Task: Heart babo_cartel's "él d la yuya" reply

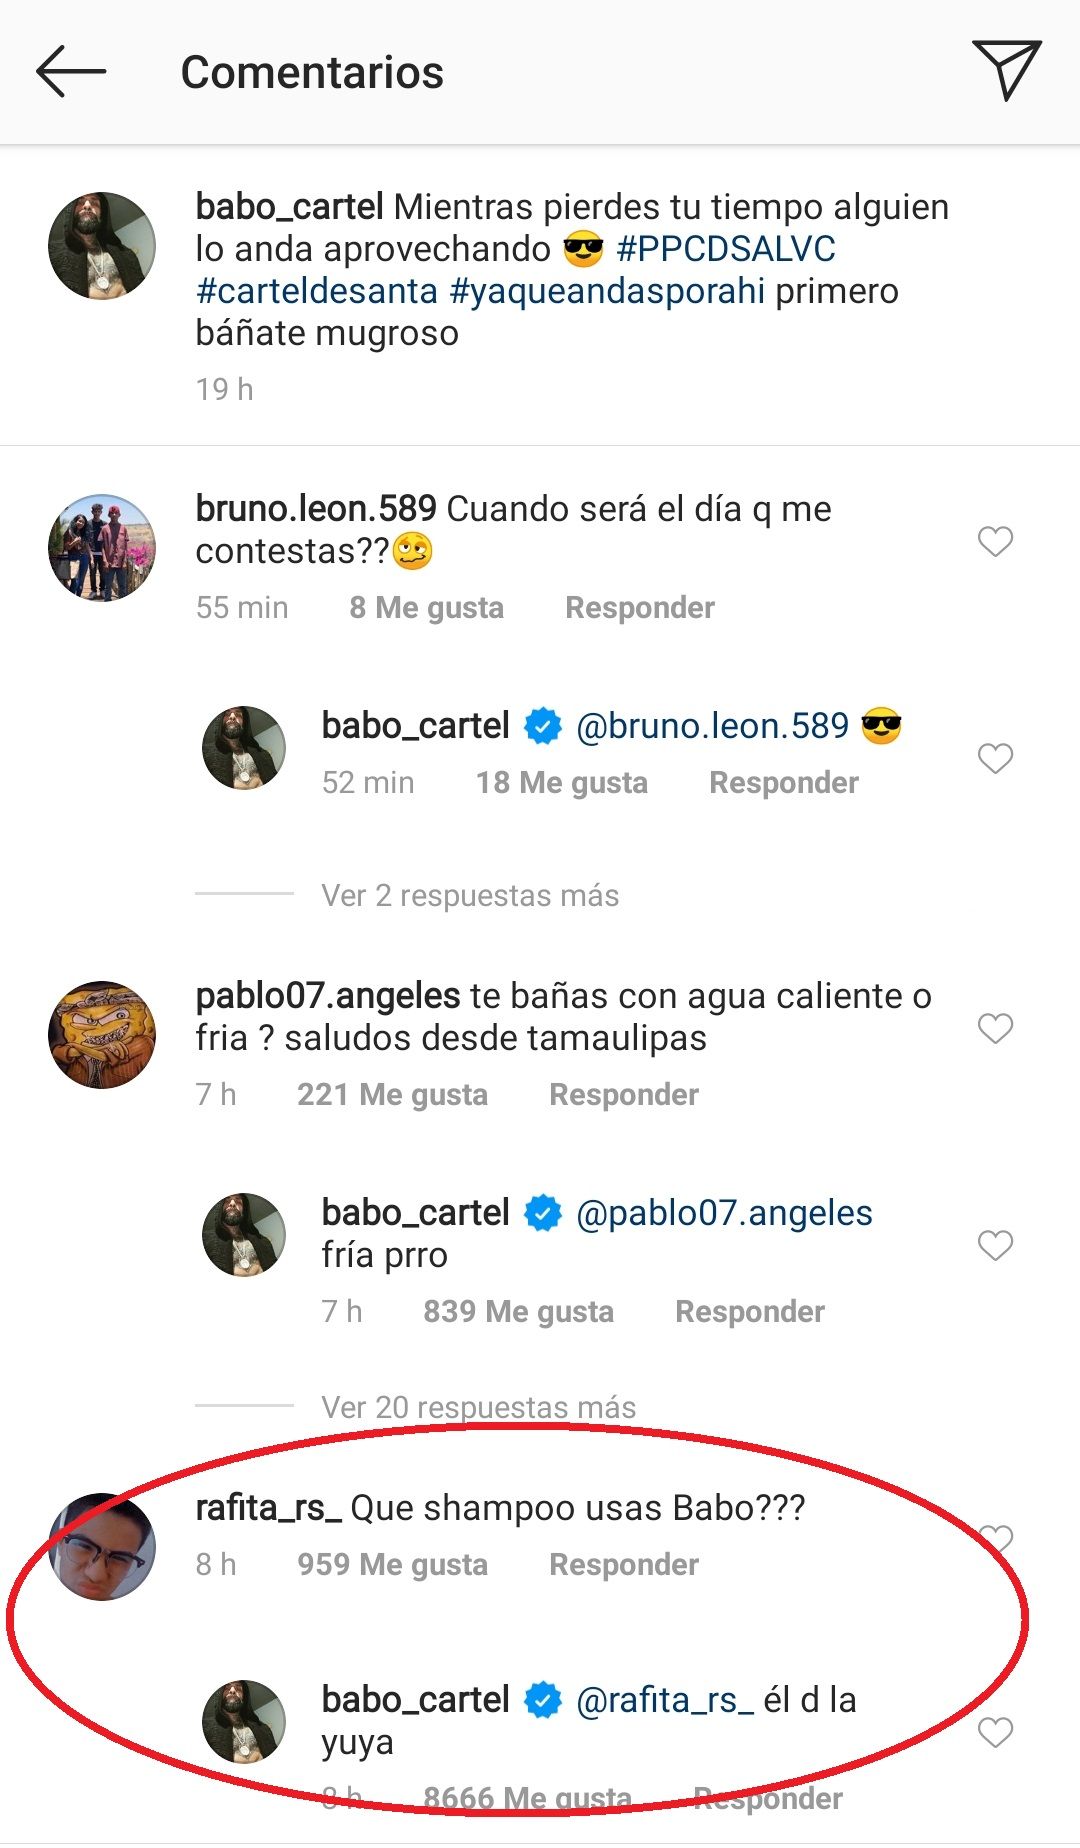Action: click(995, 1733)
